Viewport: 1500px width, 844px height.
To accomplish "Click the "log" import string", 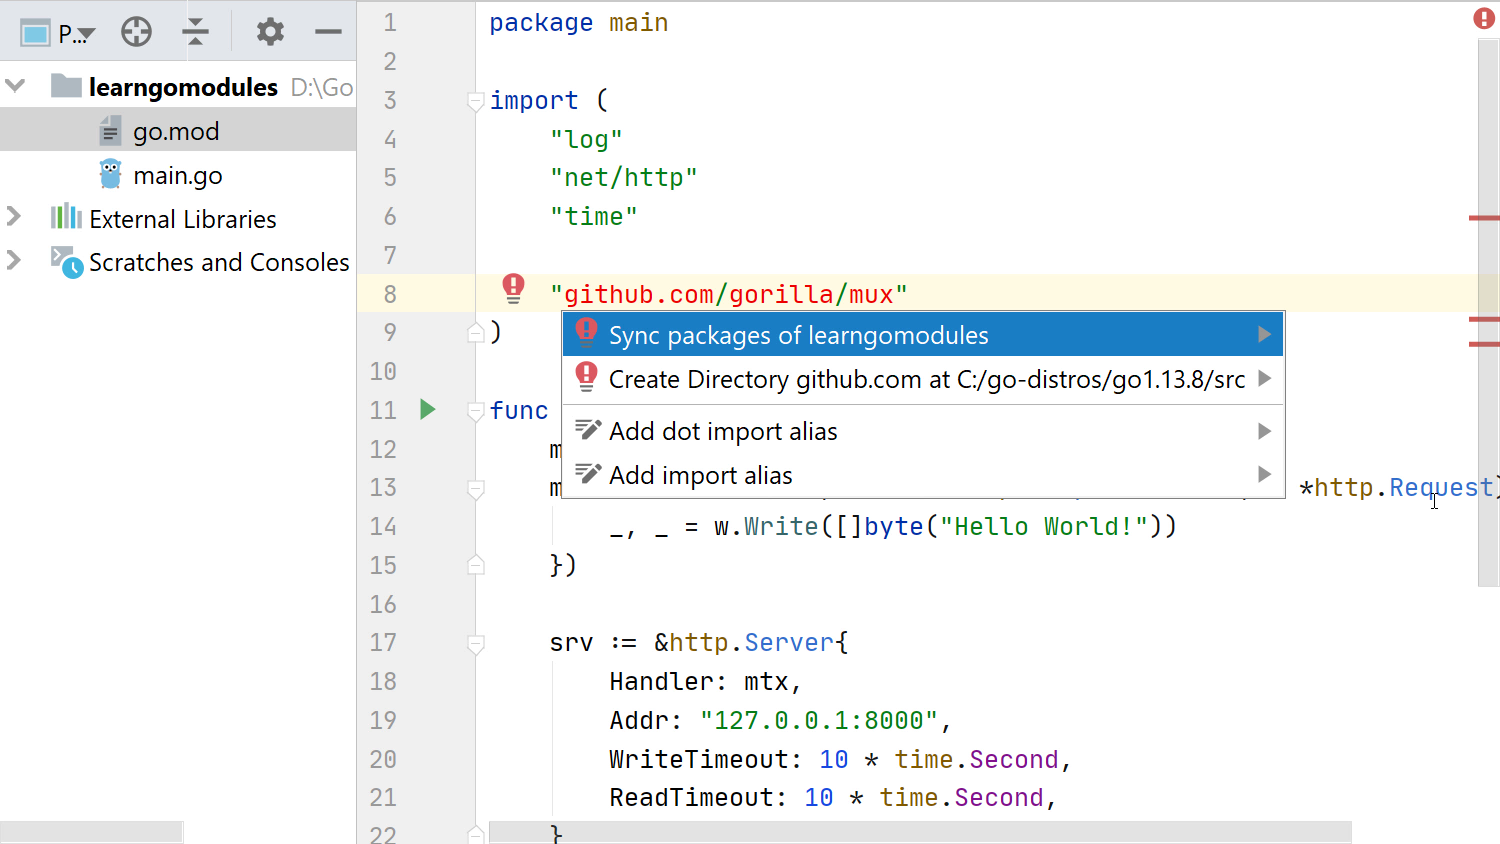I will click(x=586, y=139).
